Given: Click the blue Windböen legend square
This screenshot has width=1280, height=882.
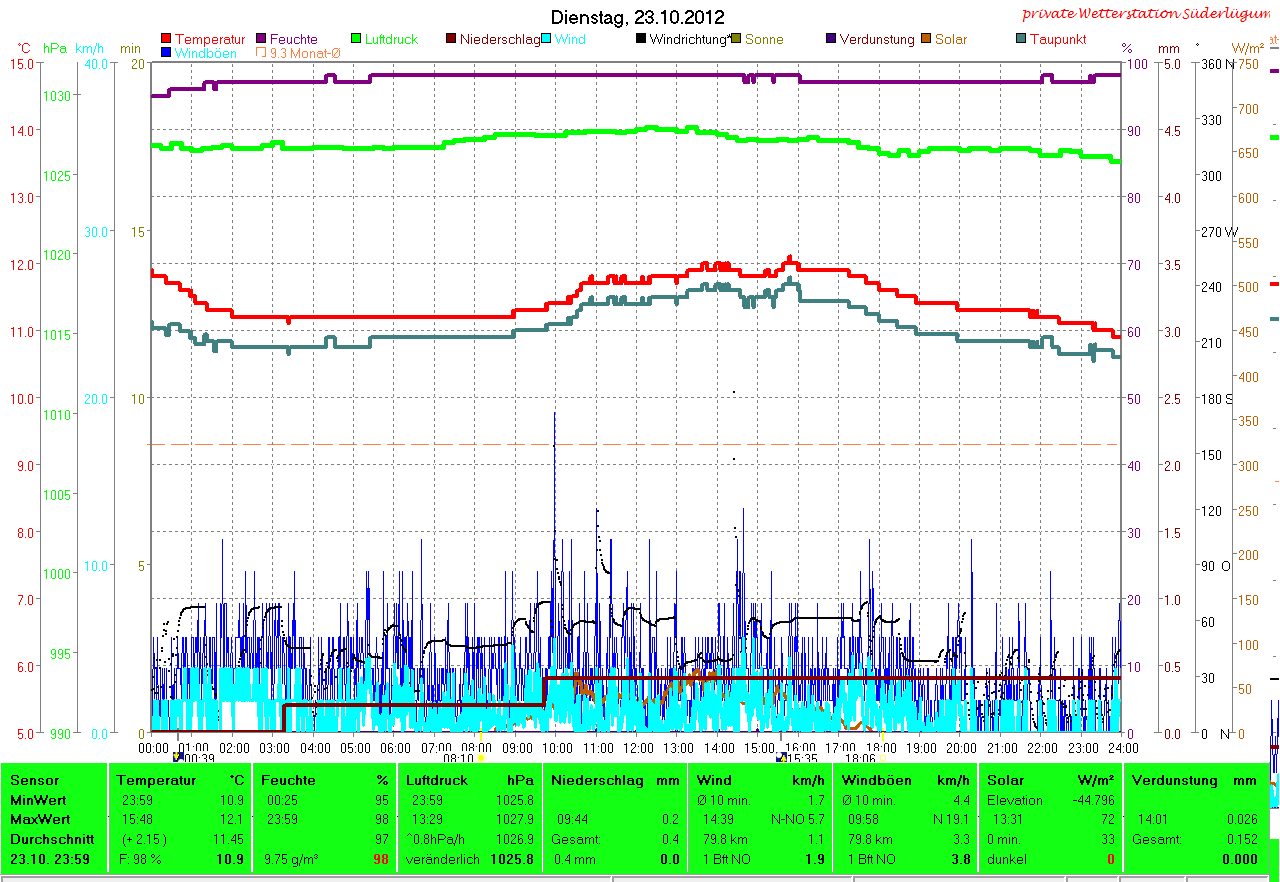Looking at the screenshot, I should (166, 53).
